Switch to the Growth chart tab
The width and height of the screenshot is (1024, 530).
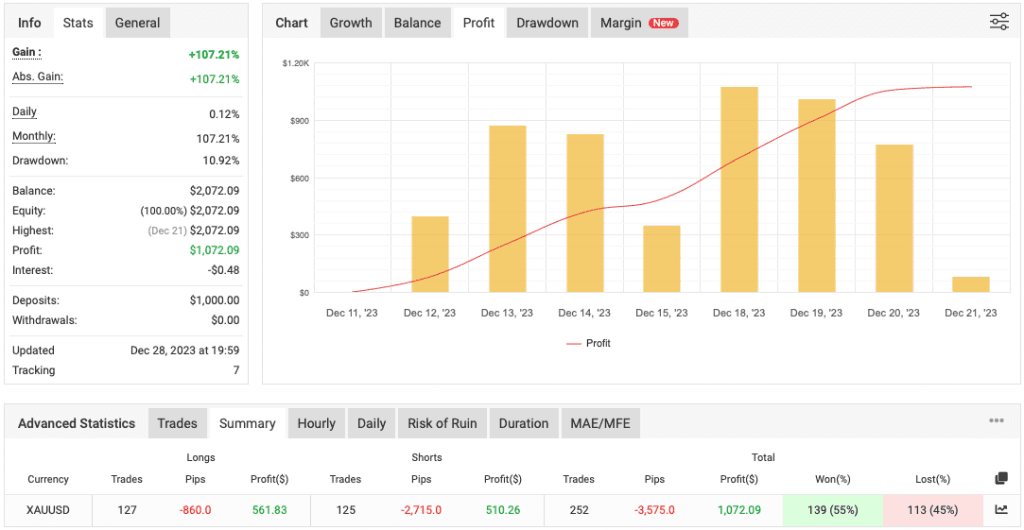pyautogui.click(x=351, y=23)
